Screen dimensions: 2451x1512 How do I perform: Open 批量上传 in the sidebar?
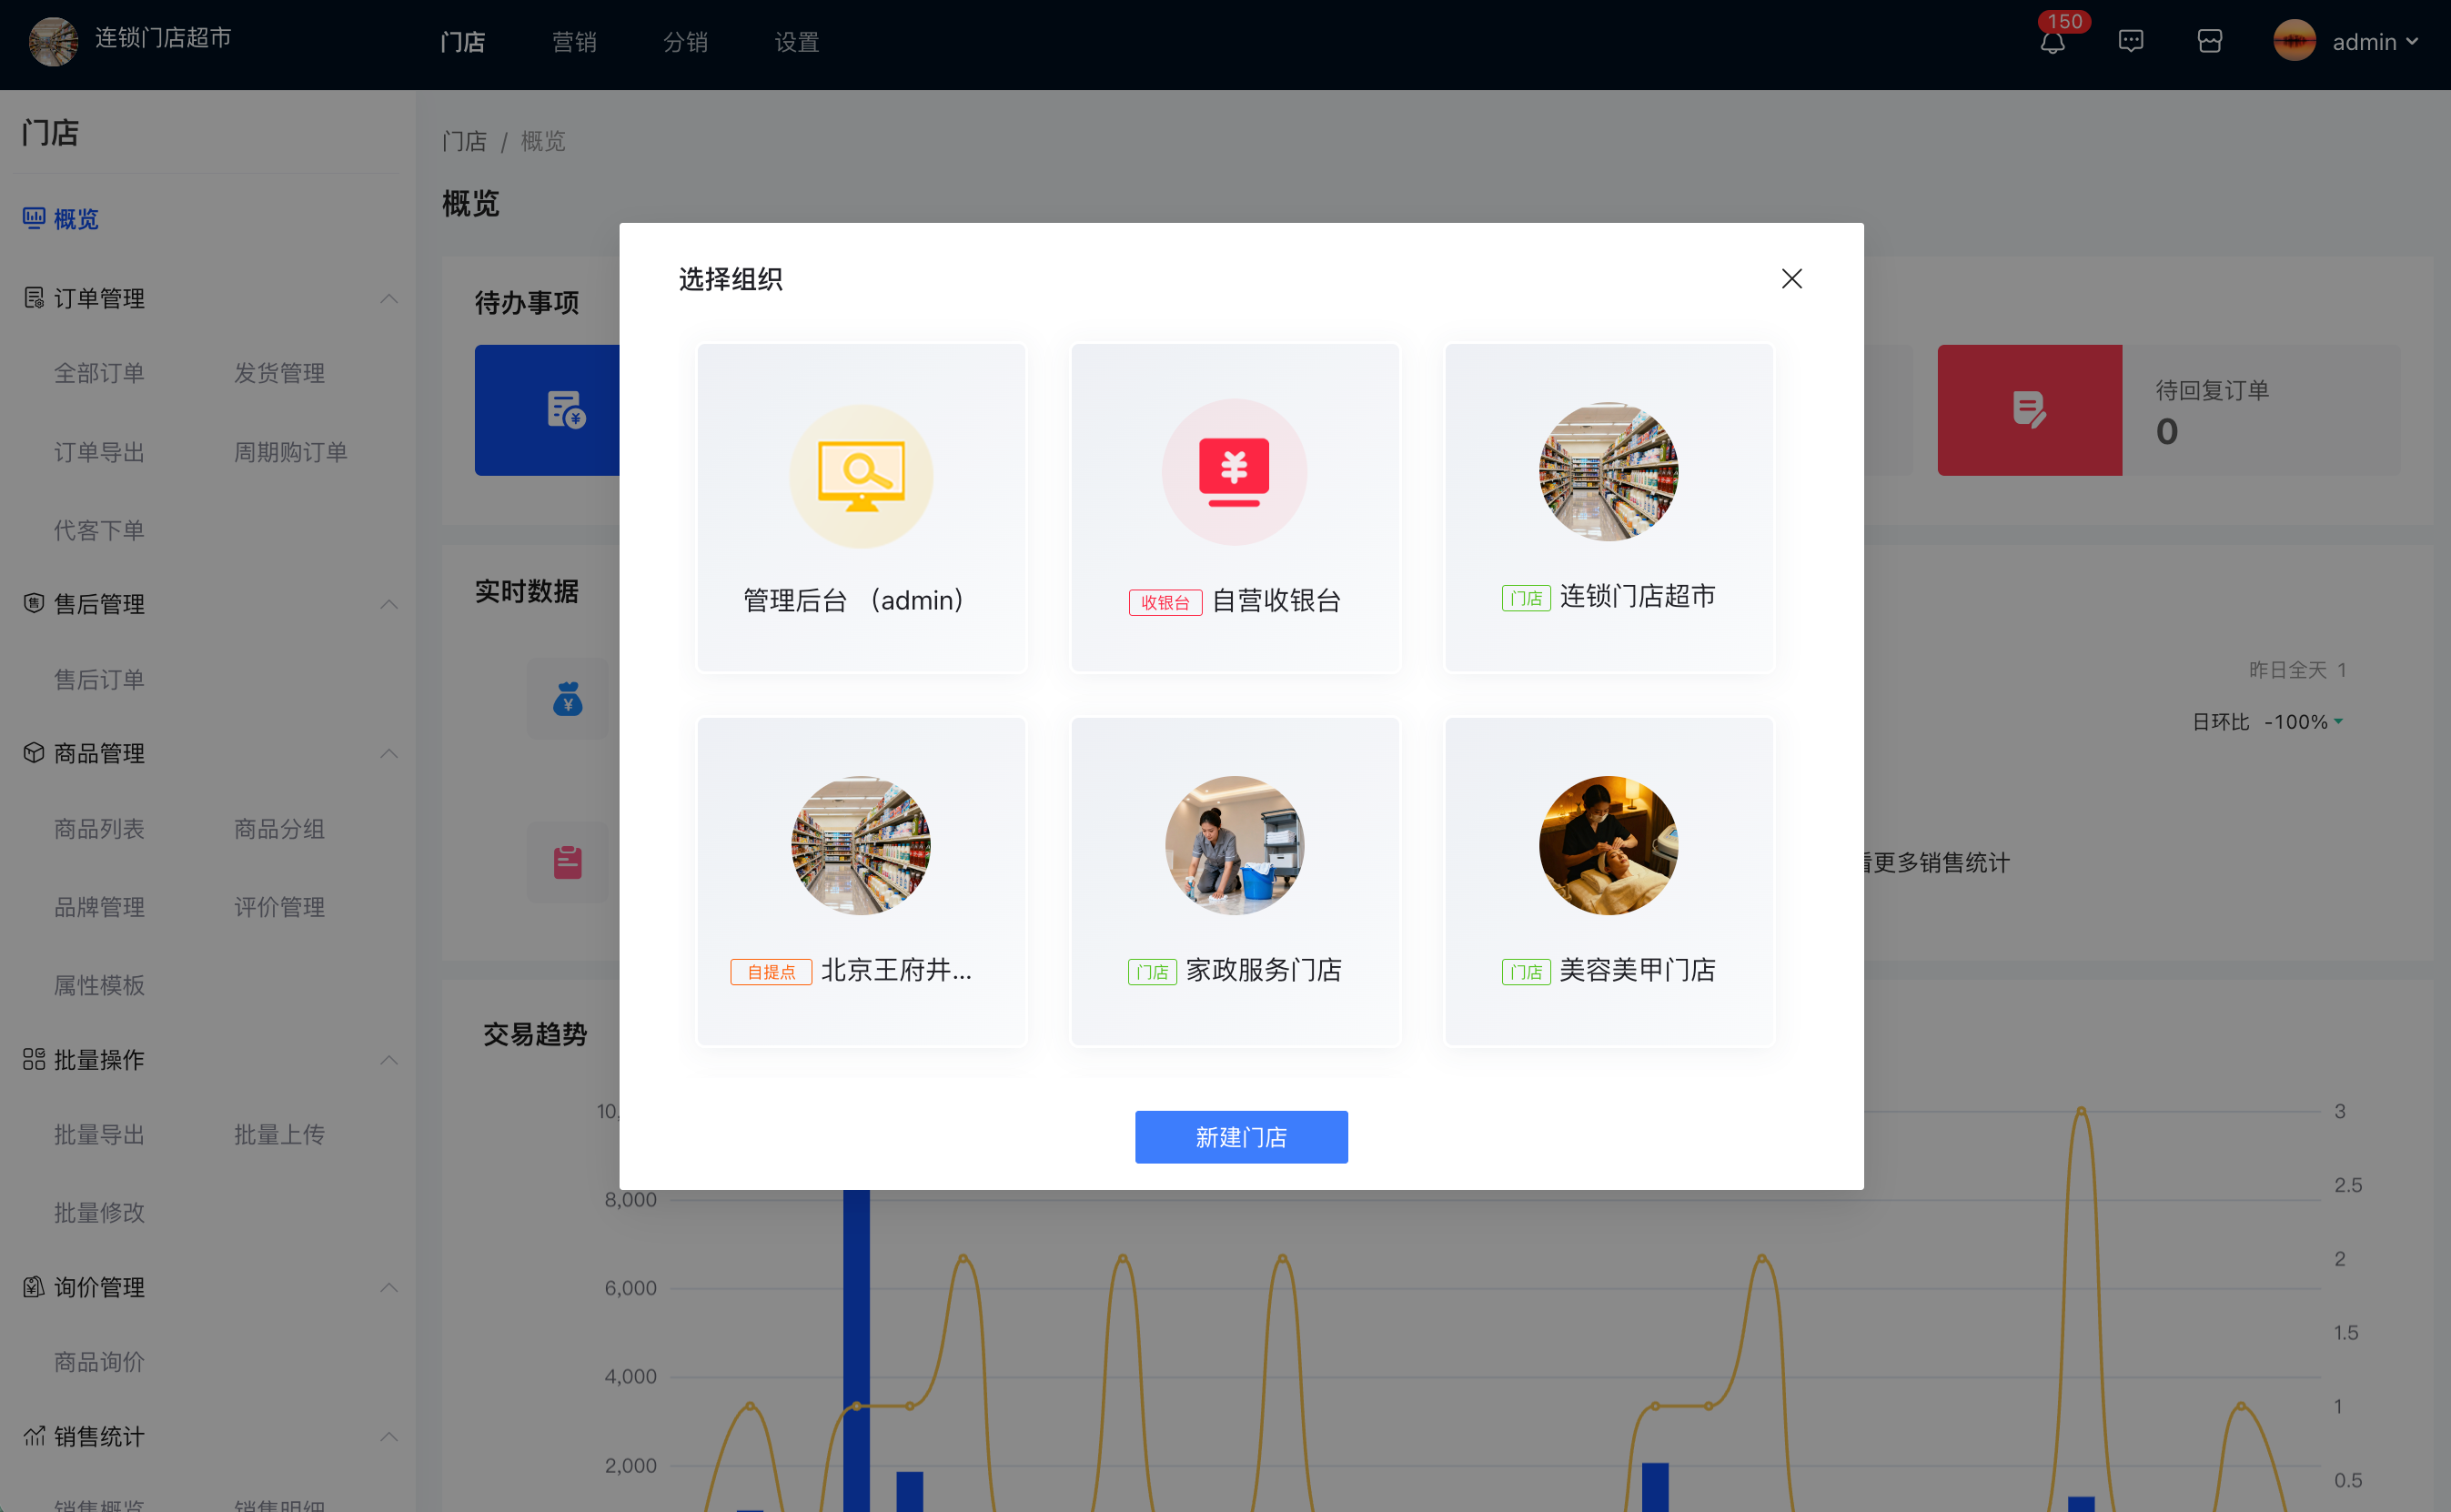point(279,1135)
